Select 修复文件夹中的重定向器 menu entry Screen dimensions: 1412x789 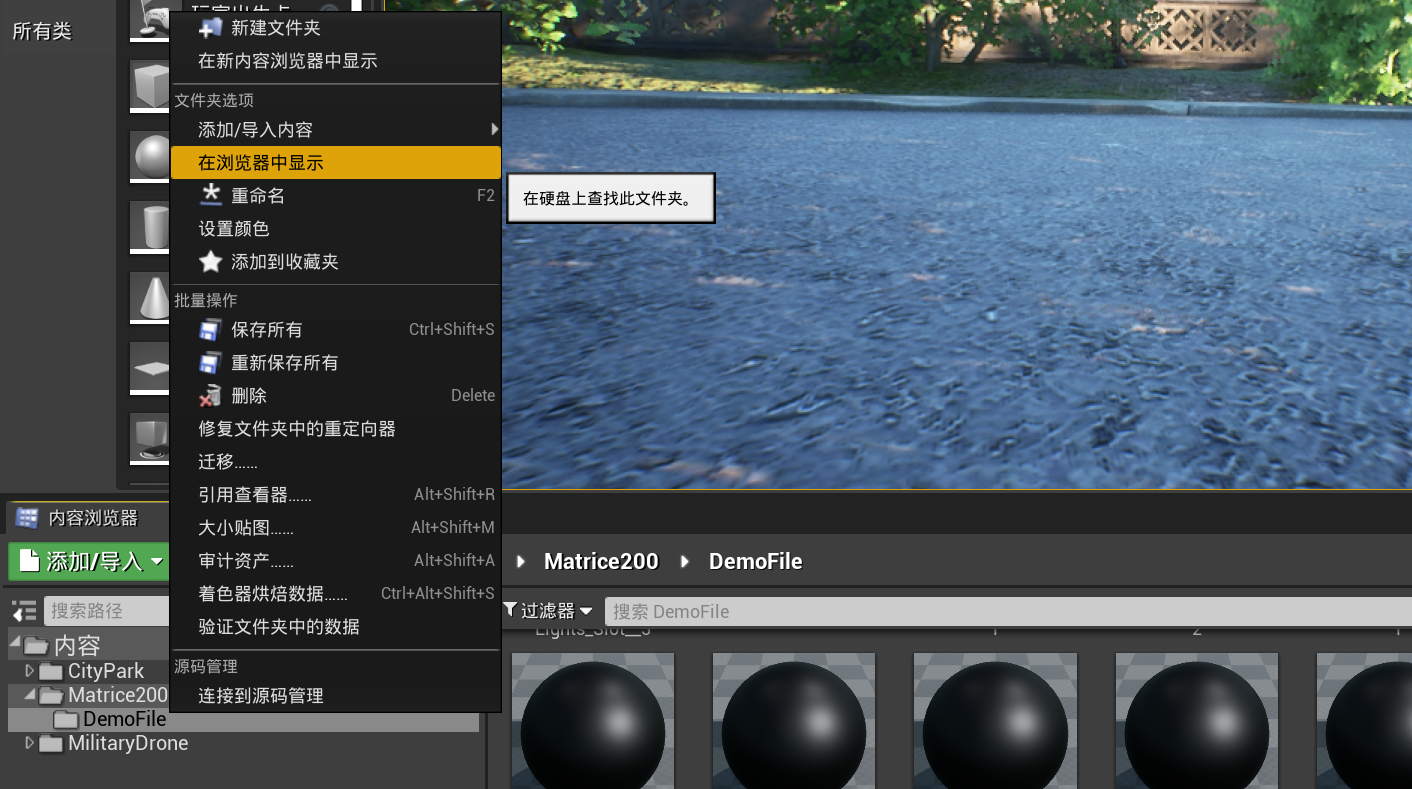(x=335, y=428)
